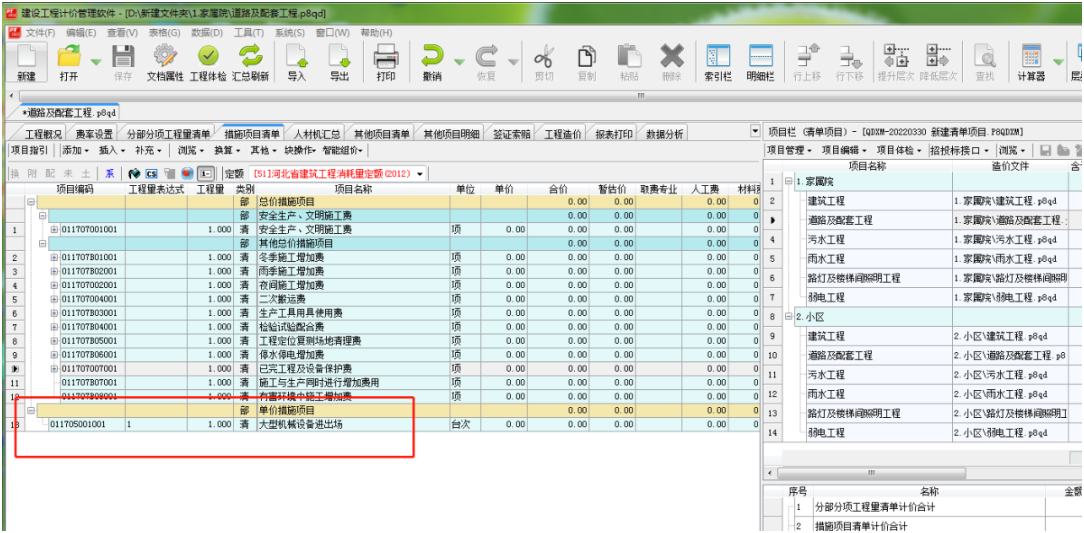Open the 定额 quota library dropdown
Image resolution: width=1084 pixels, height=533 pixels.
click(420, 173)
